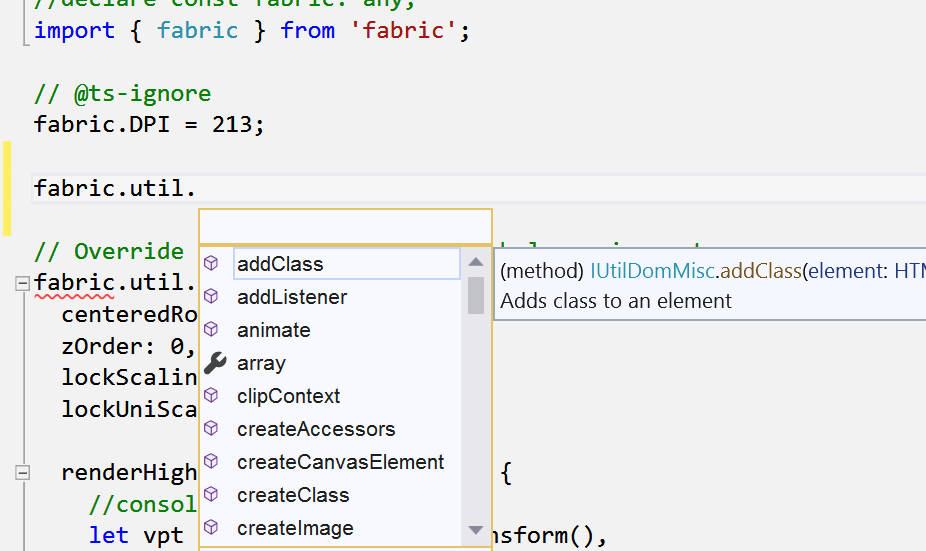Click the 'Adds class to an element' description
The height and width of the screenshot is (551, 926).
click(616, 301)
